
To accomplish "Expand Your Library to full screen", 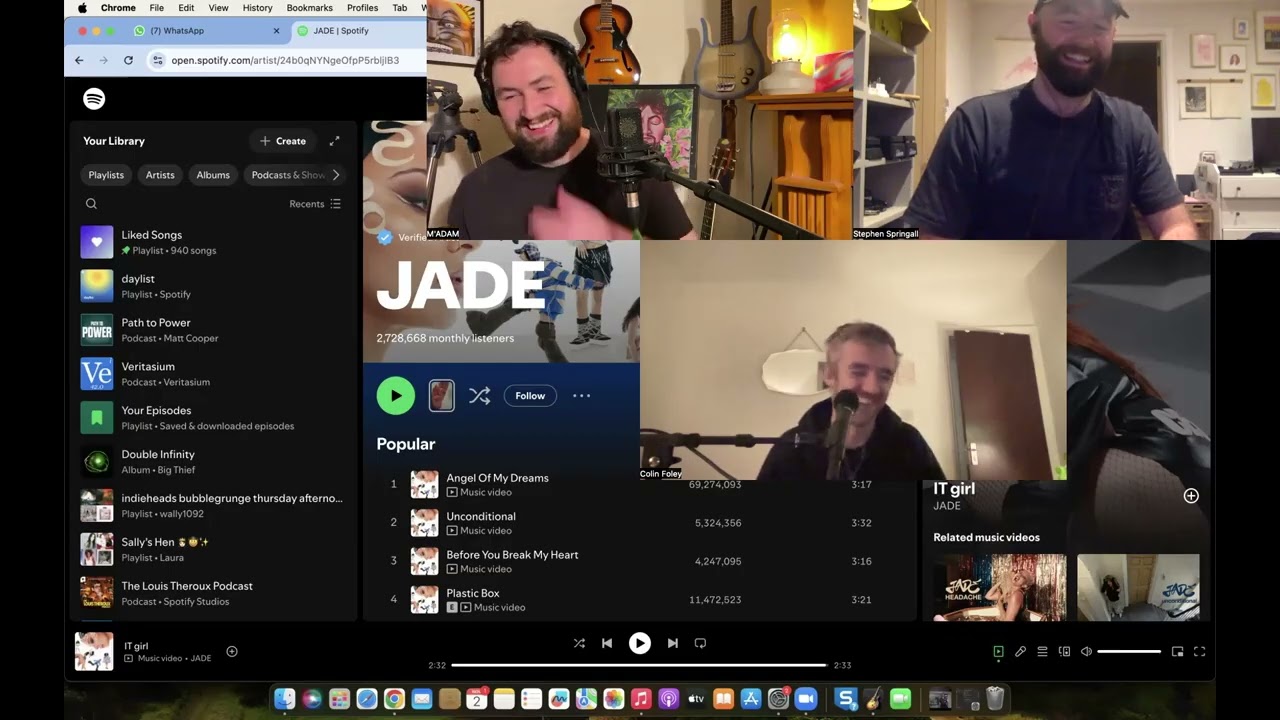I will point(334,141).
